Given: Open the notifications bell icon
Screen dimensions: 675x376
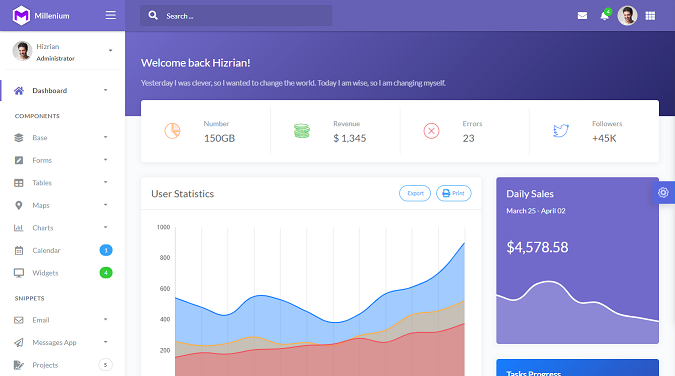Looking at the screenshot, I should click(605, 16).
